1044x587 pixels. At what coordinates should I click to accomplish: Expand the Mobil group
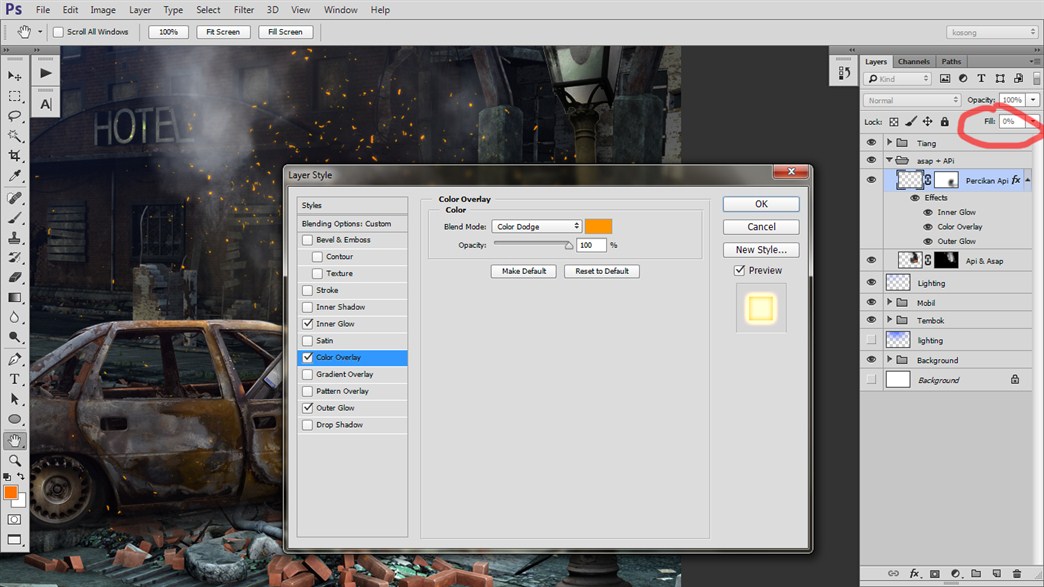click(x=890, y=302)
